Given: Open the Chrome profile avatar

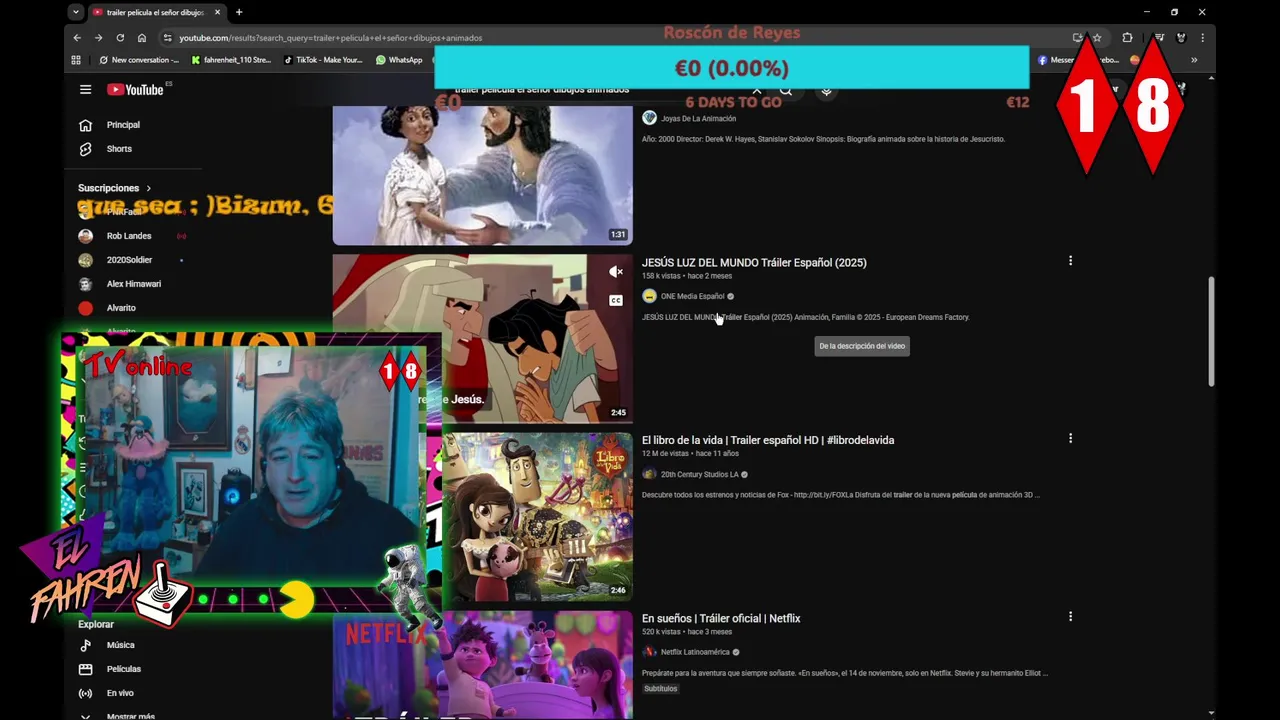Looking at the screenshot, I should point(1180,38).
